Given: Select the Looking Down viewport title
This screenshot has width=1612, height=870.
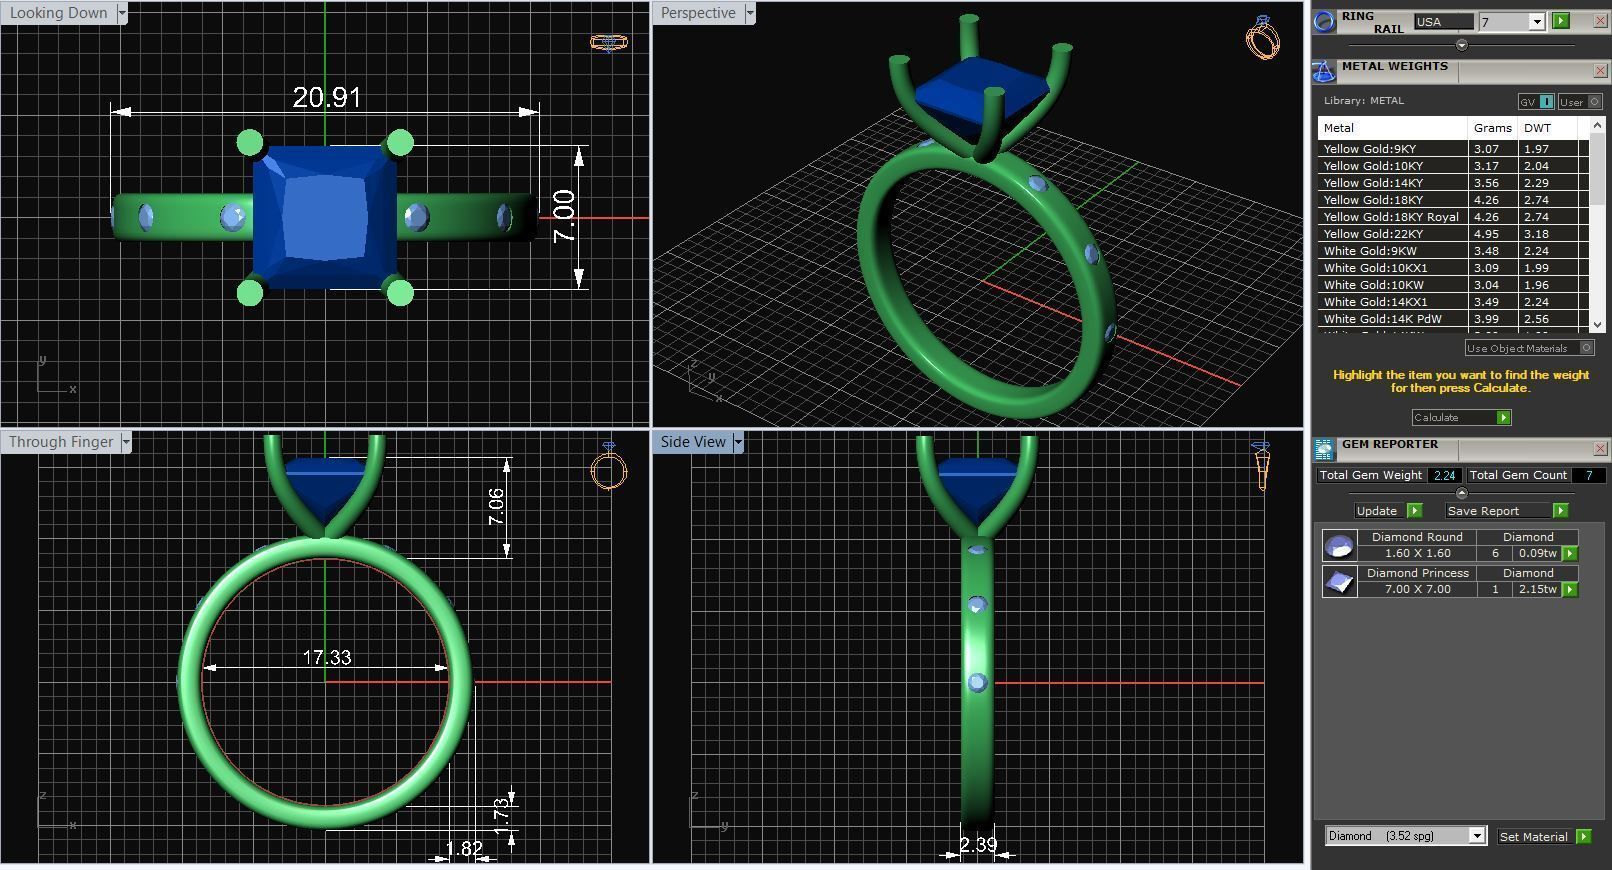Looking at the screenshot, I should point(59,13).
